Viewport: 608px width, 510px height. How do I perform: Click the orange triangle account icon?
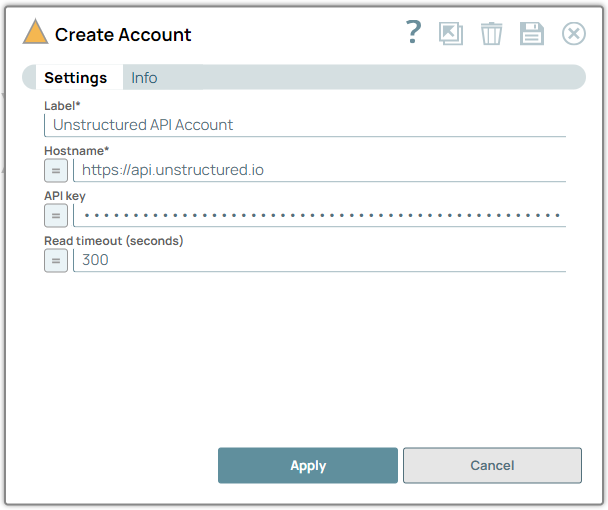(x=35, y=31)
